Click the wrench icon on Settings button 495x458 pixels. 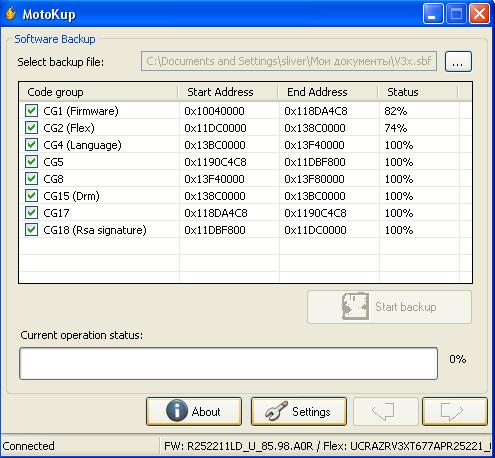click(276, 411)
